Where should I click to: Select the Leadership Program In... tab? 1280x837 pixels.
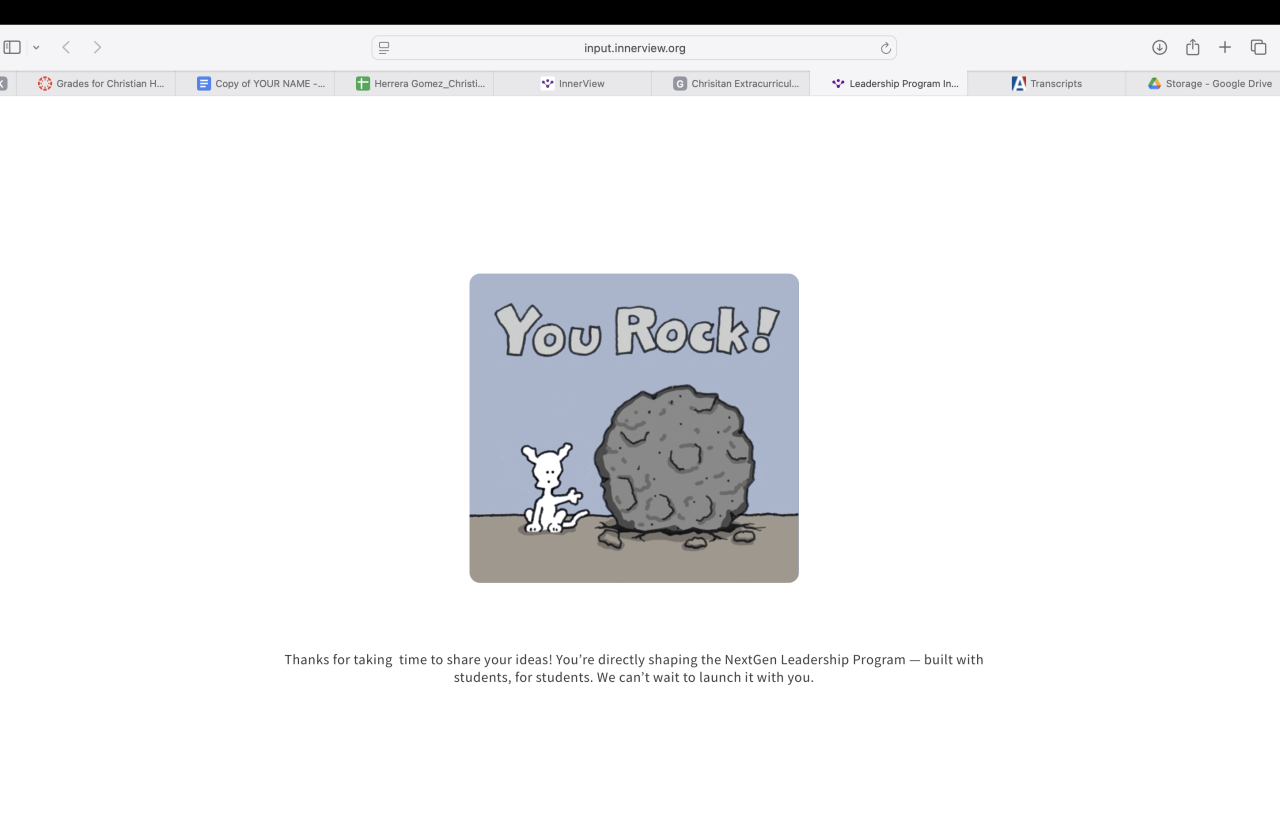coord(889,84)
